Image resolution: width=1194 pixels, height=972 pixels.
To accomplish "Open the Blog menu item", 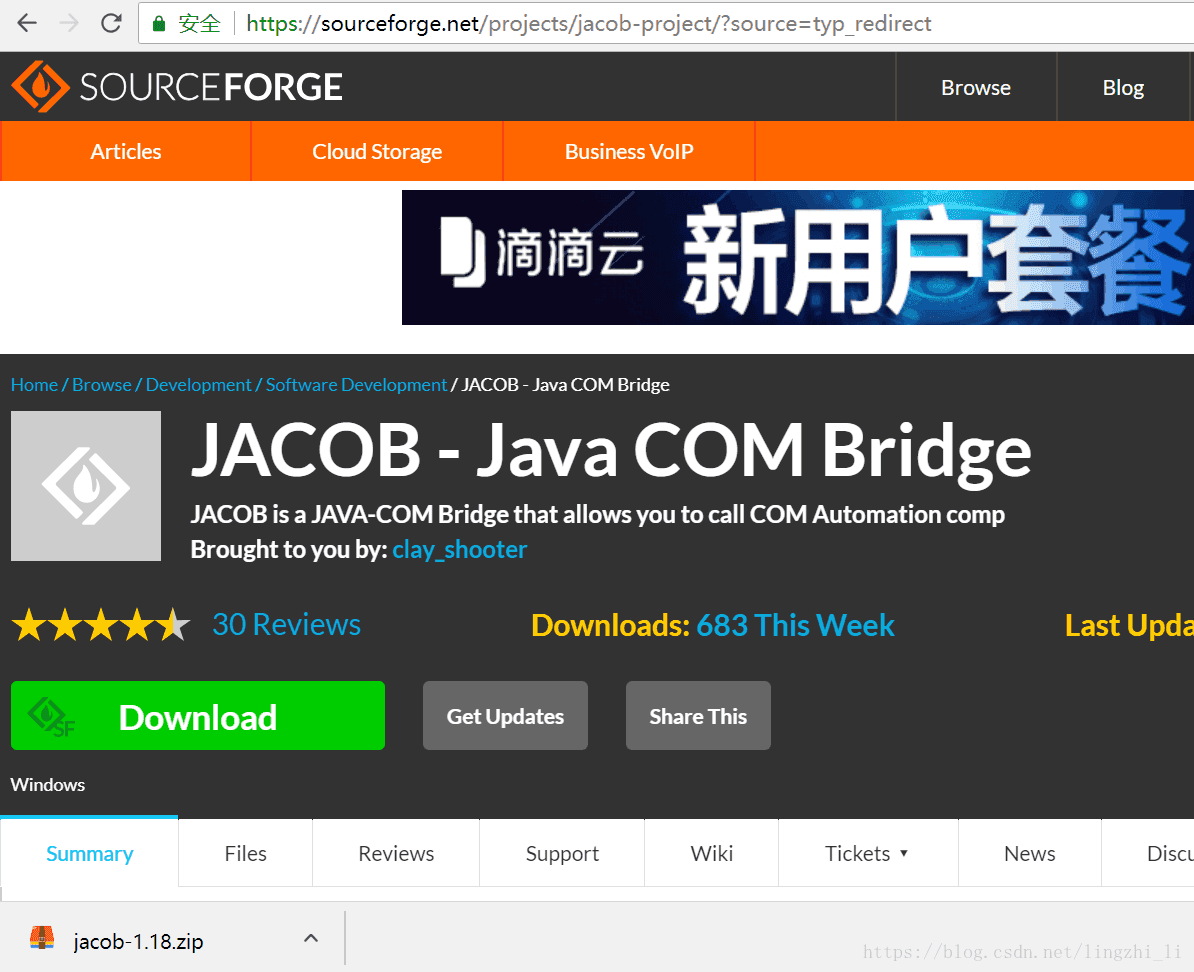I will point(1123,88).
